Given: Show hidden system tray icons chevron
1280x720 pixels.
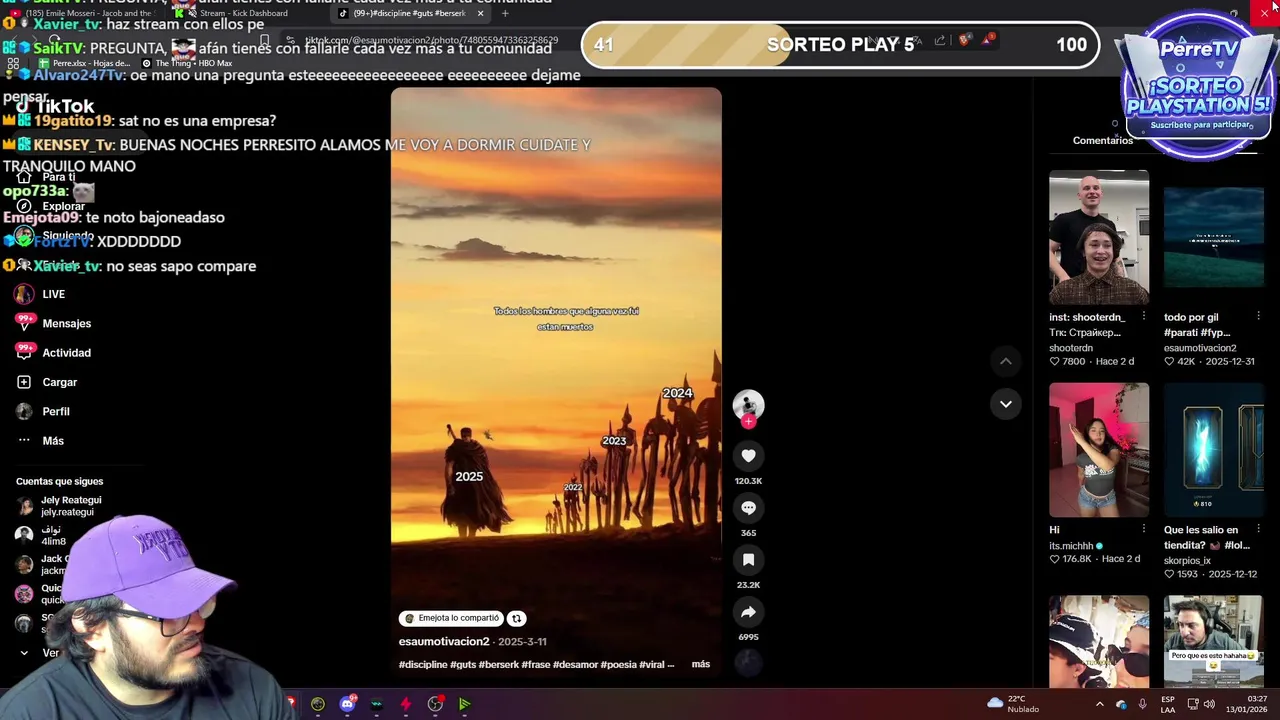Looking at the screenshot, I should (1100, 704).
